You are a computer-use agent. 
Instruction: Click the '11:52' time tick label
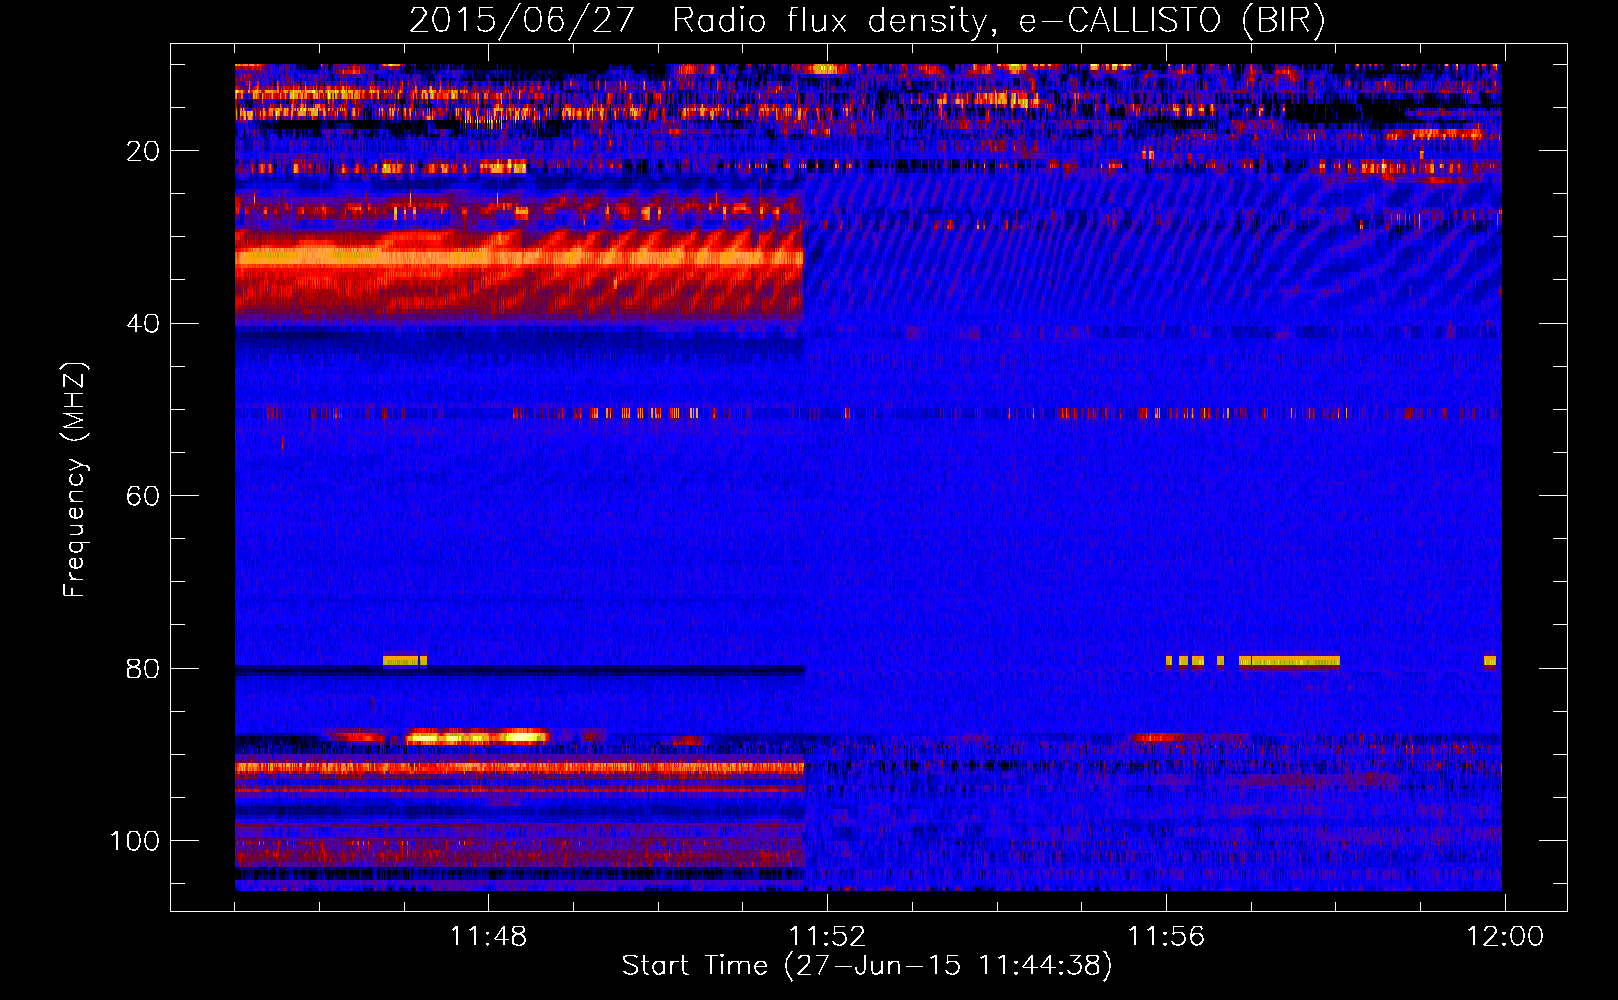[x=827, y=937]
